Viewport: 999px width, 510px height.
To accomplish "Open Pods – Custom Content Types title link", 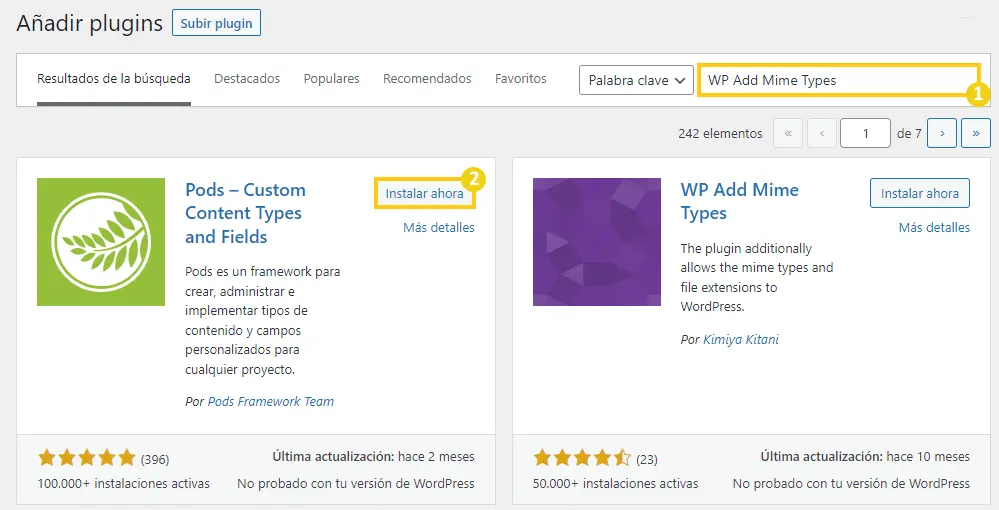I will coord(245,213).
